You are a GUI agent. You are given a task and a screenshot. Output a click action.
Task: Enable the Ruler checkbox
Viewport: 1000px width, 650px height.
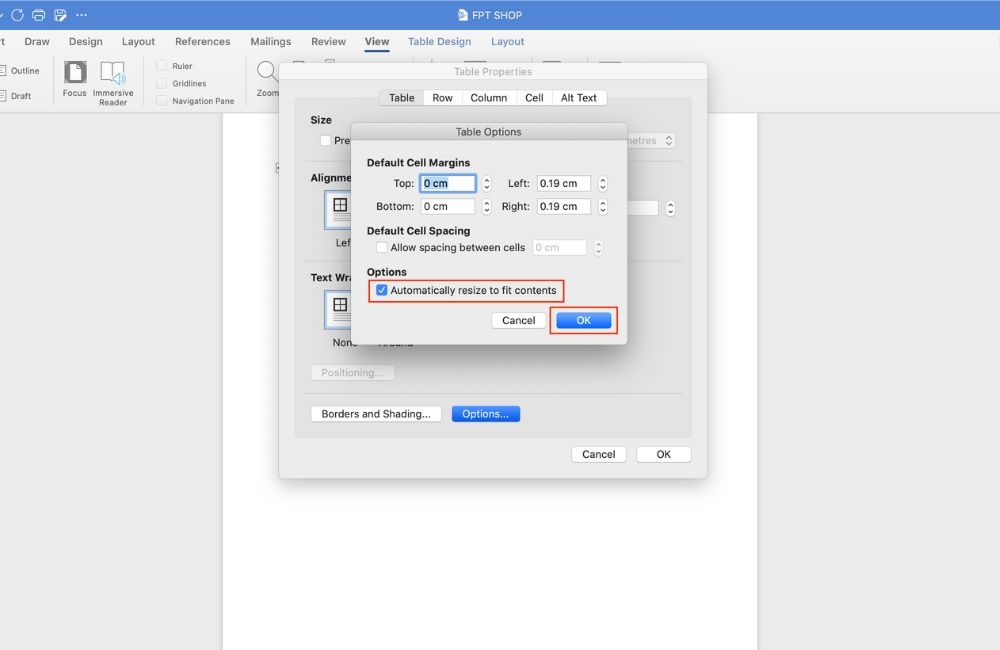coord(162,66)
